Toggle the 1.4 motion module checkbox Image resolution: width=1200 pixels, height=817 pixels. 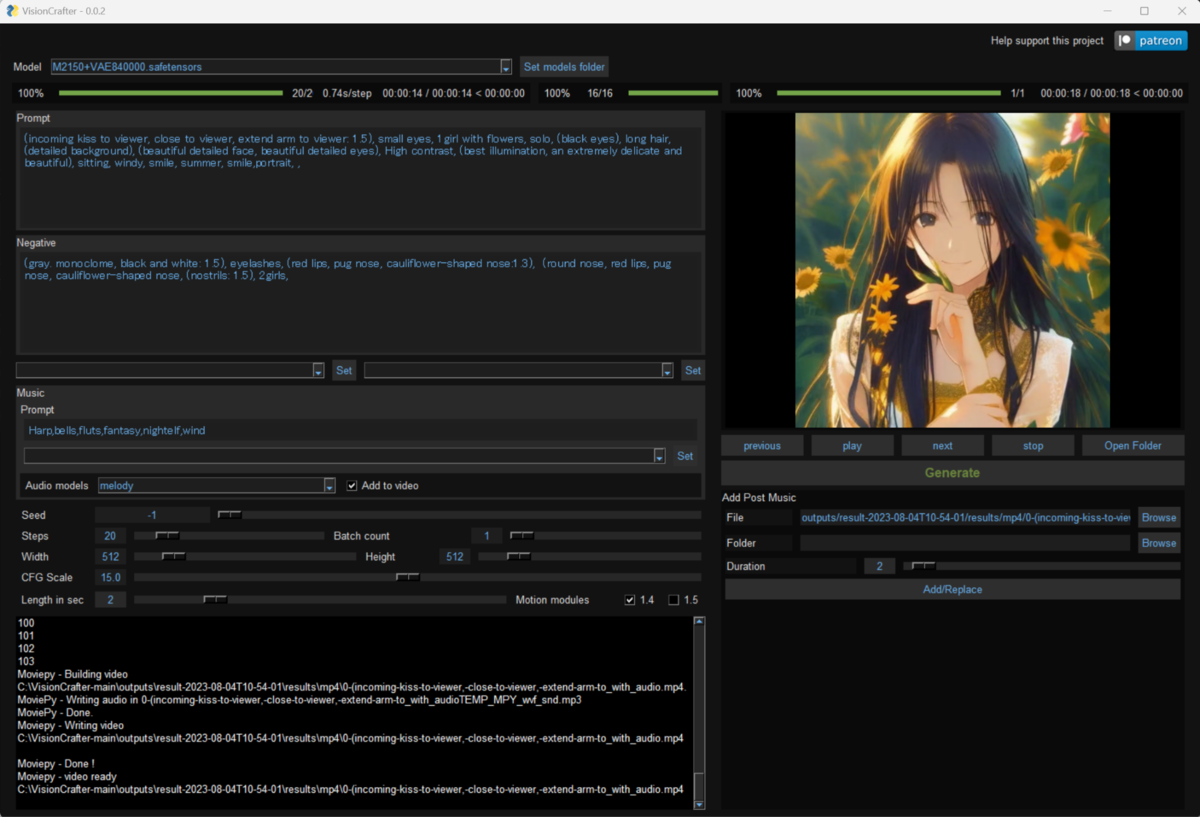630,600
